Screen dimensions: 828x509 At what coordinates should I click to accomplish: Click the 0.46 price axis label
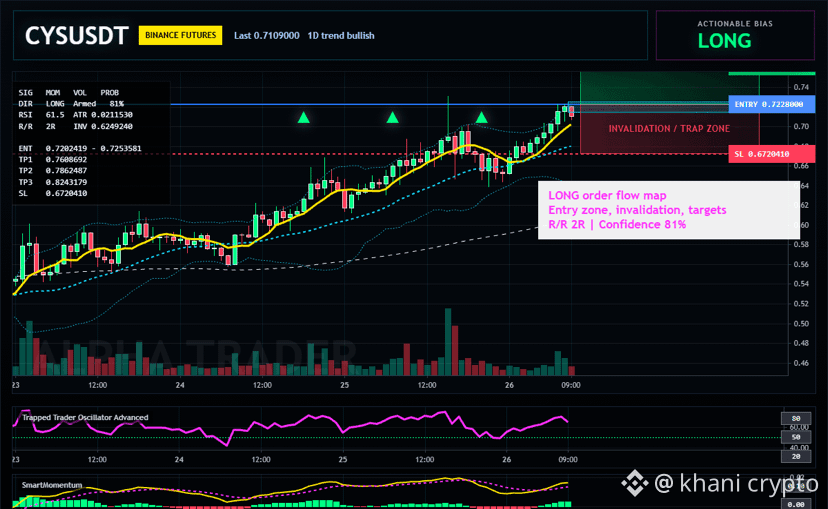[x=801, y=363]
